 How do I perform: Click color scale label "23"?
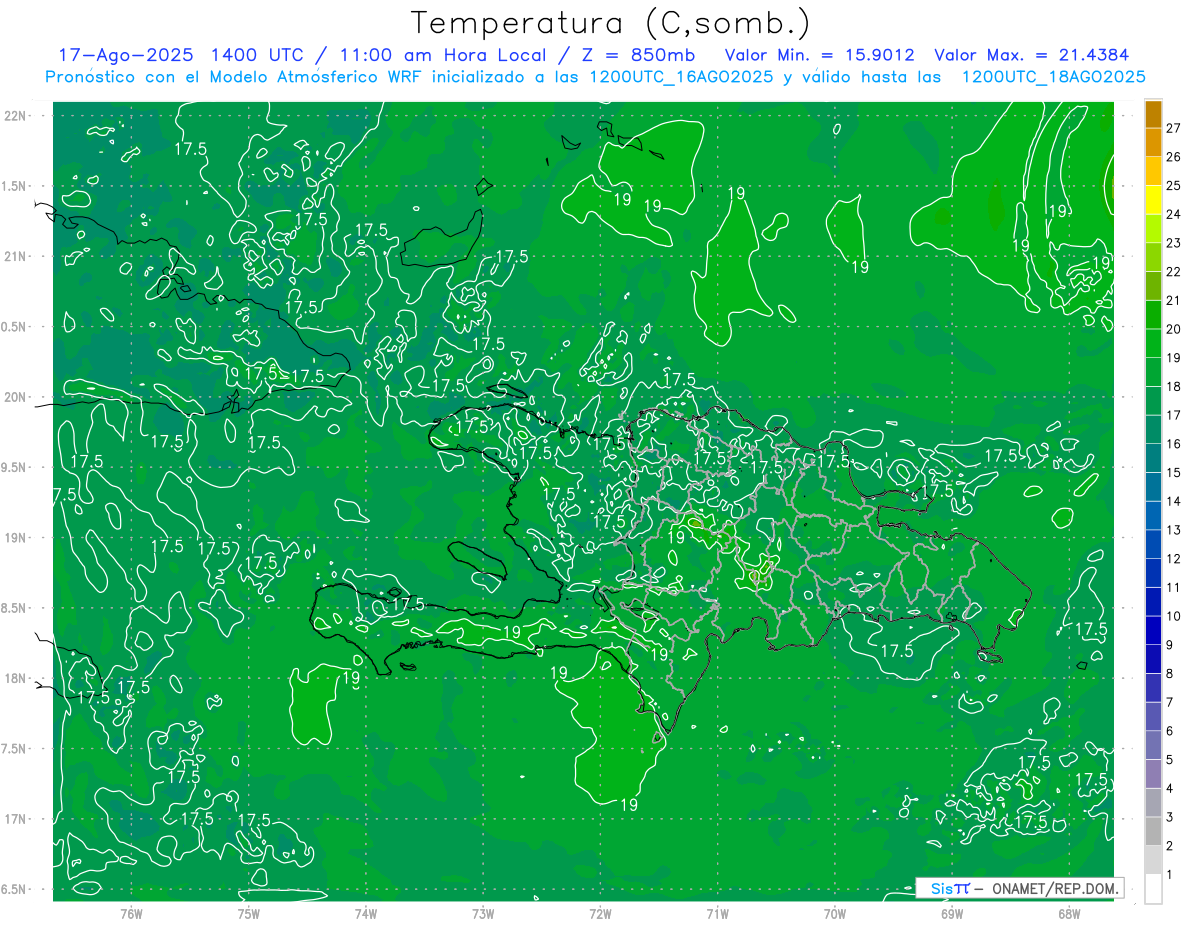click(x=1174, y=243)
